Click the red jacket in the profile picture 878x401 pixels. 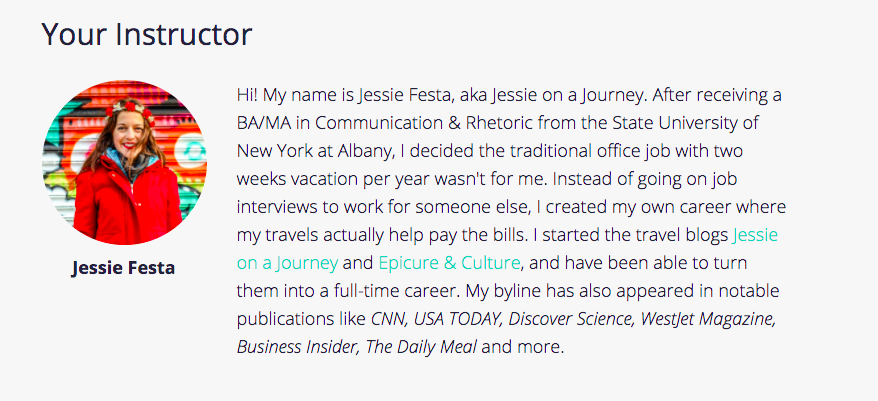point(128,204)
